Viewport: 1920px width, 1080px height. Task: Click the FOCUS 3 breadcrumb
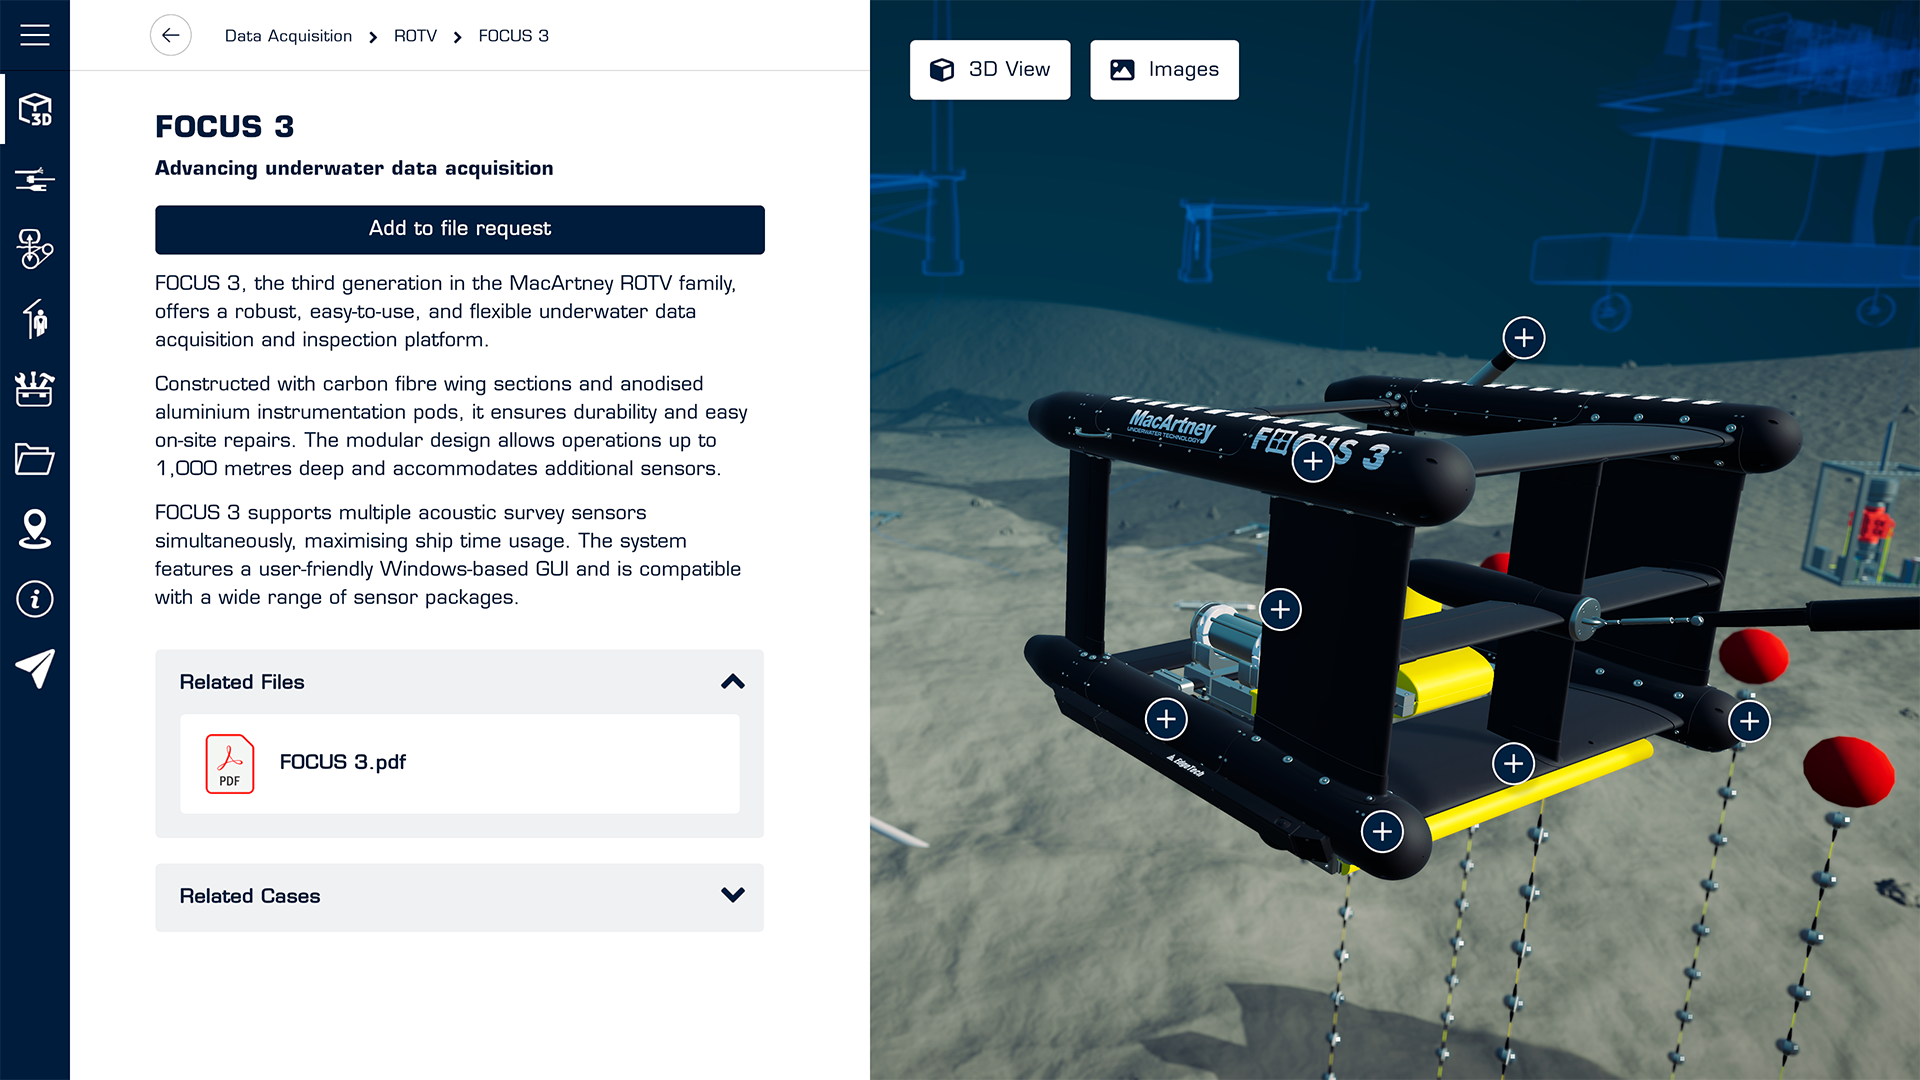[513, 36]
